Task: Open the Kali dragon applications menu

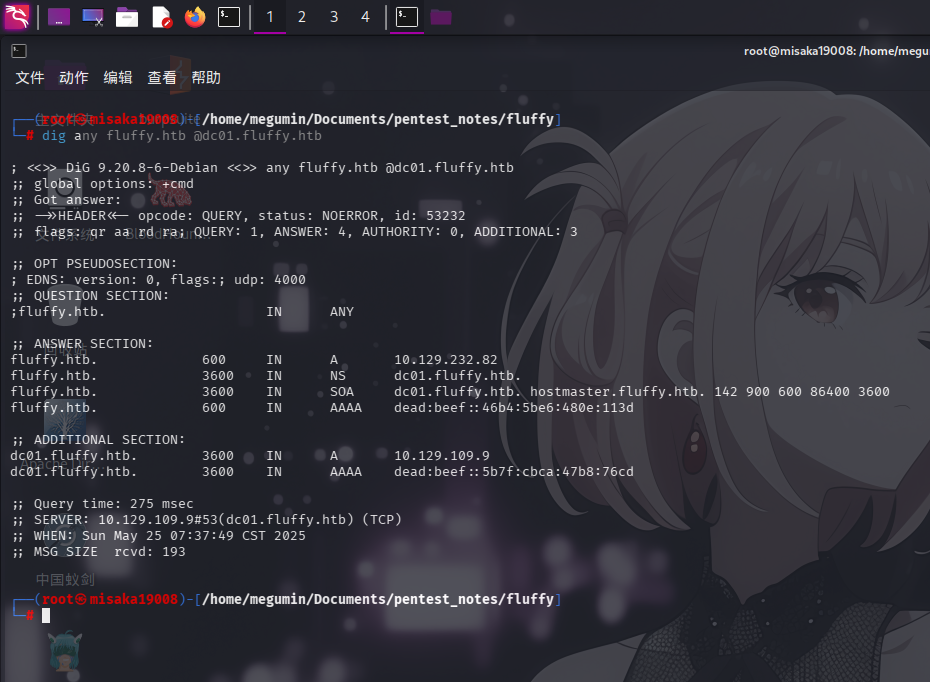Action: [17, 17]
